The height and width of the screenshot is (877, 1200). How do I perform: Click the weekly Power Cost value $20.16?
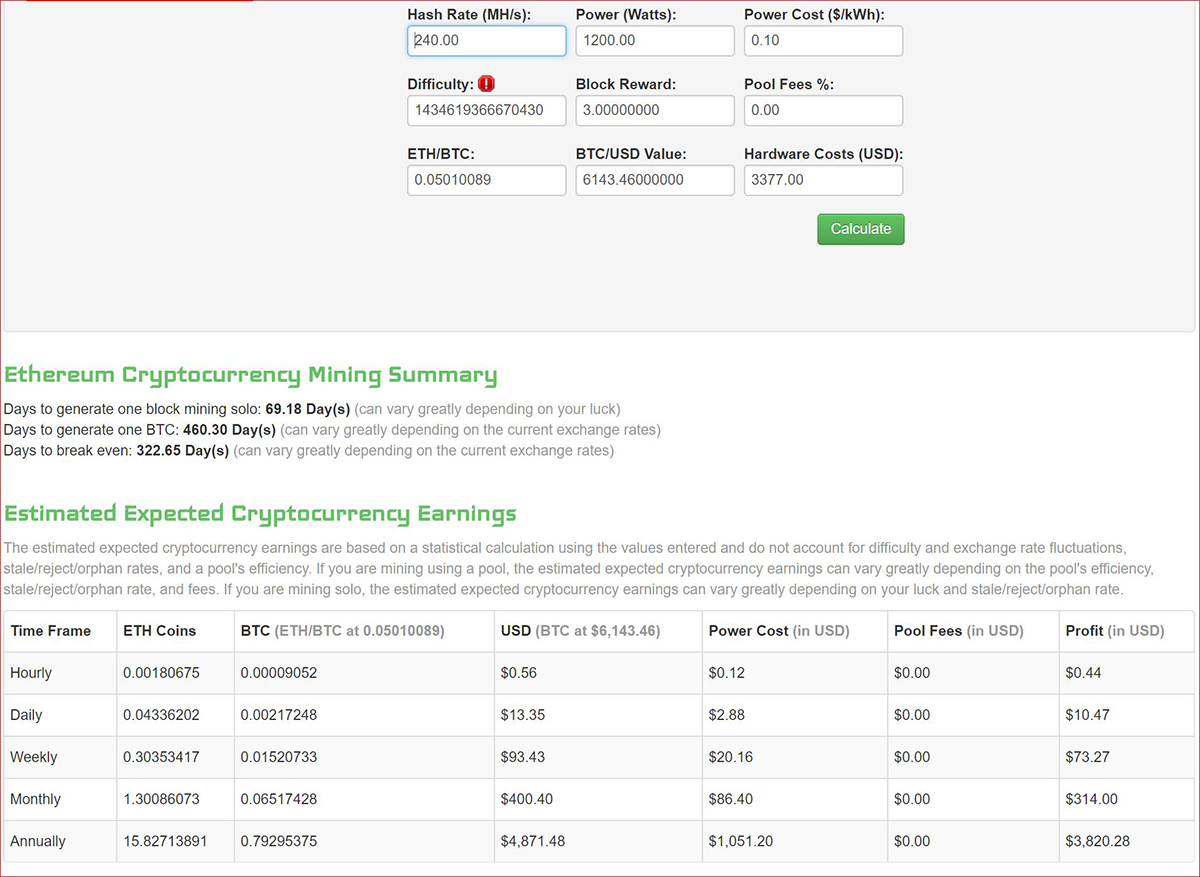click(x=731, y=757)
